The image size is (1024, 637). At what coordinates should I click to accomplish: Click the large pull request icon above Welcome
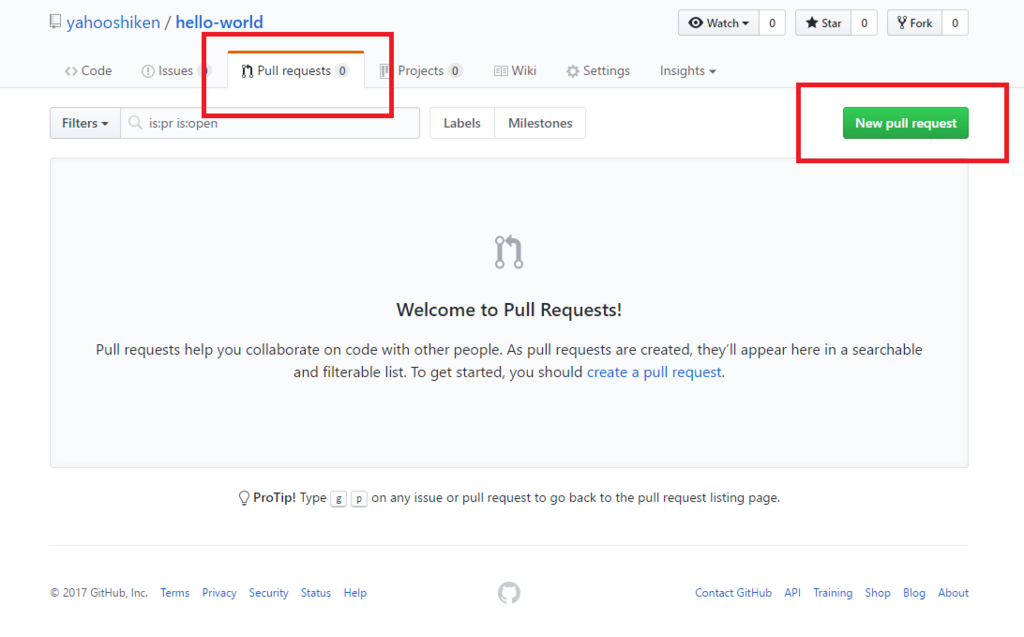(x=509, y=252)
